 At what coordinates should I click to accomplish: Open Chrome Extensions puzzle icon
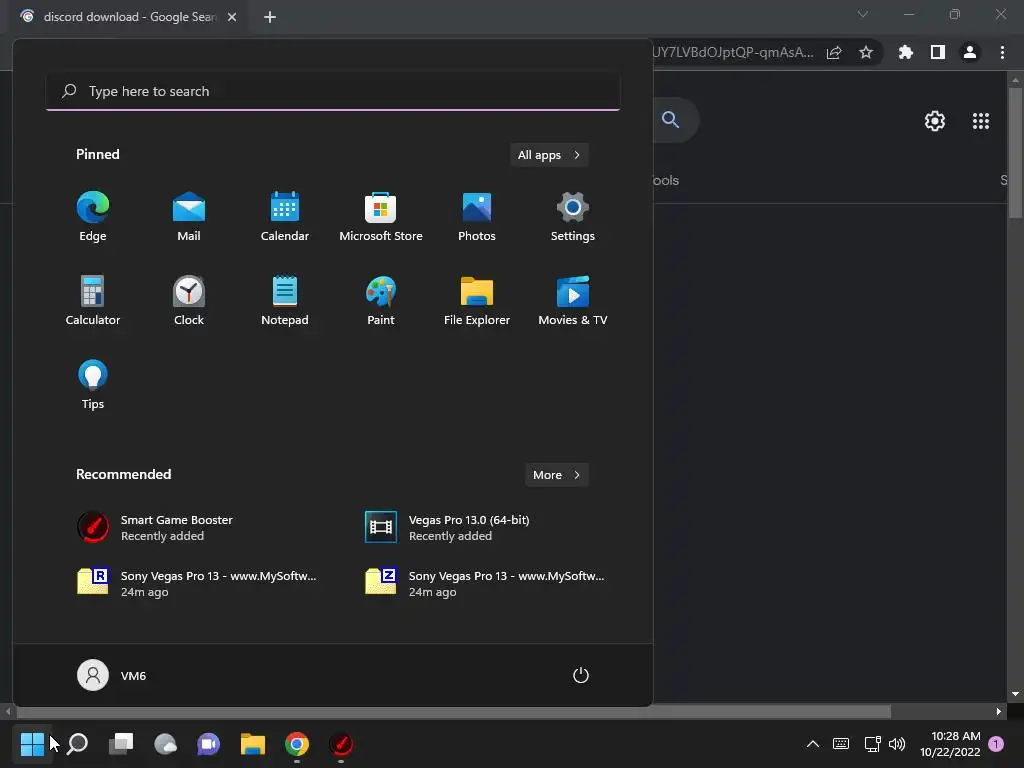tap(906, 53)
